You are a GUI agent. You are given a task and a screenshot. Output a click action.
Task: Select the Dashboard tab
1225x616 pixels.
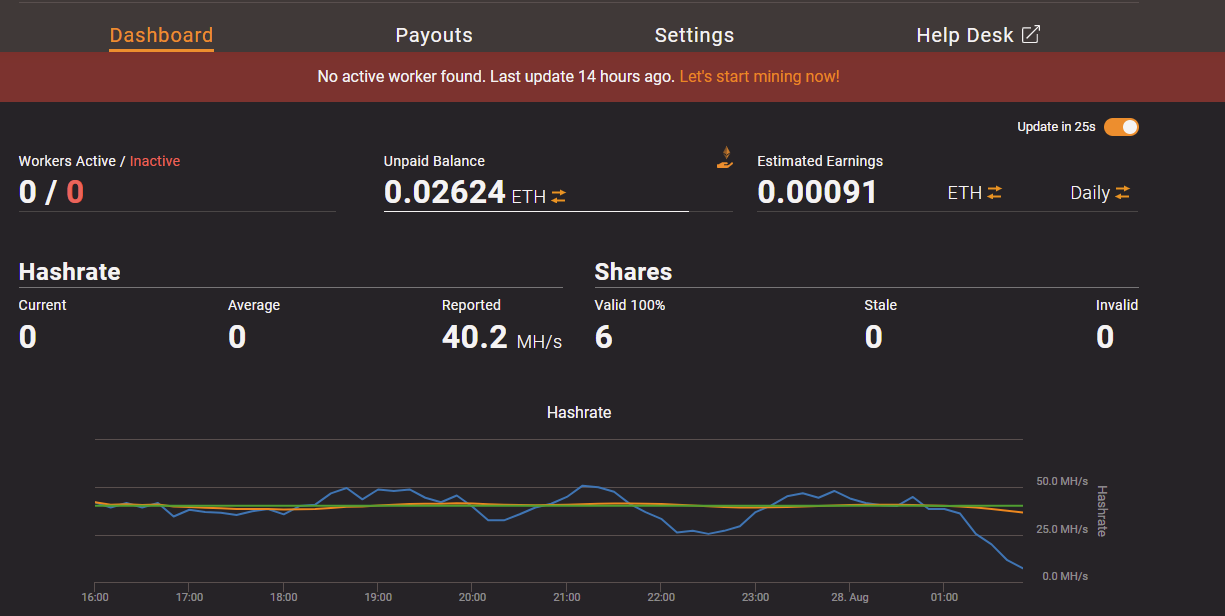(161, 35)
